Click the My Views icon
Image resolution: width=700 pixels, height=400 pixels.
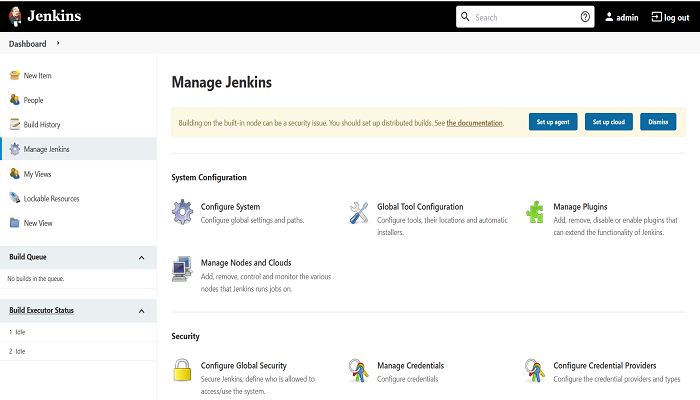pyautogui.click(x=15, y=173)
